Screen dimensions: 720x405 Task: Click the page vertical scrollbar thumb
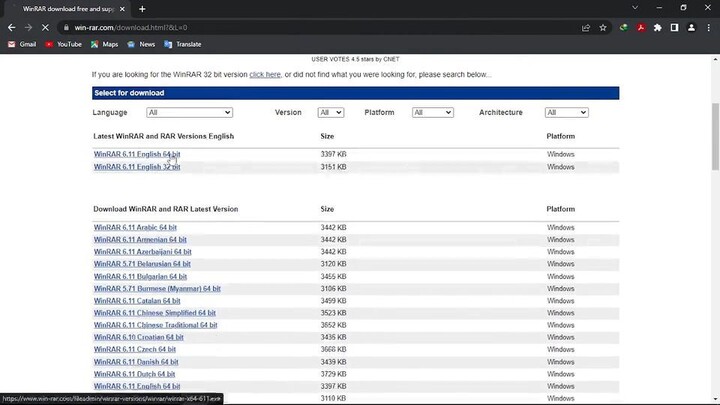[715, 136]
